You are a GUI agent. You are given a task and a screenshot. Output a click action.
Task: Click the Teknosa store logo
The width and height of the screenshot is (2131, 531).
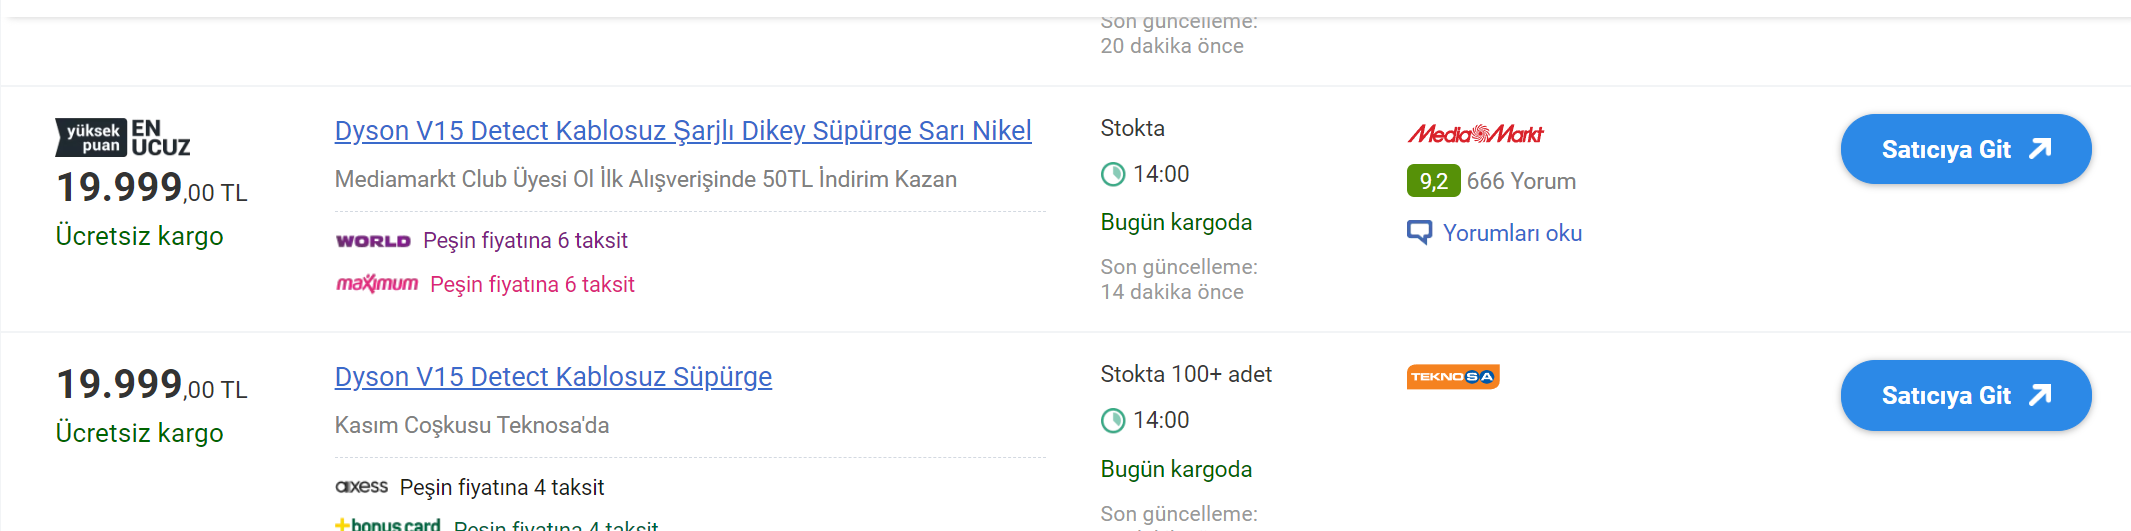click(x=1453, y=377)
